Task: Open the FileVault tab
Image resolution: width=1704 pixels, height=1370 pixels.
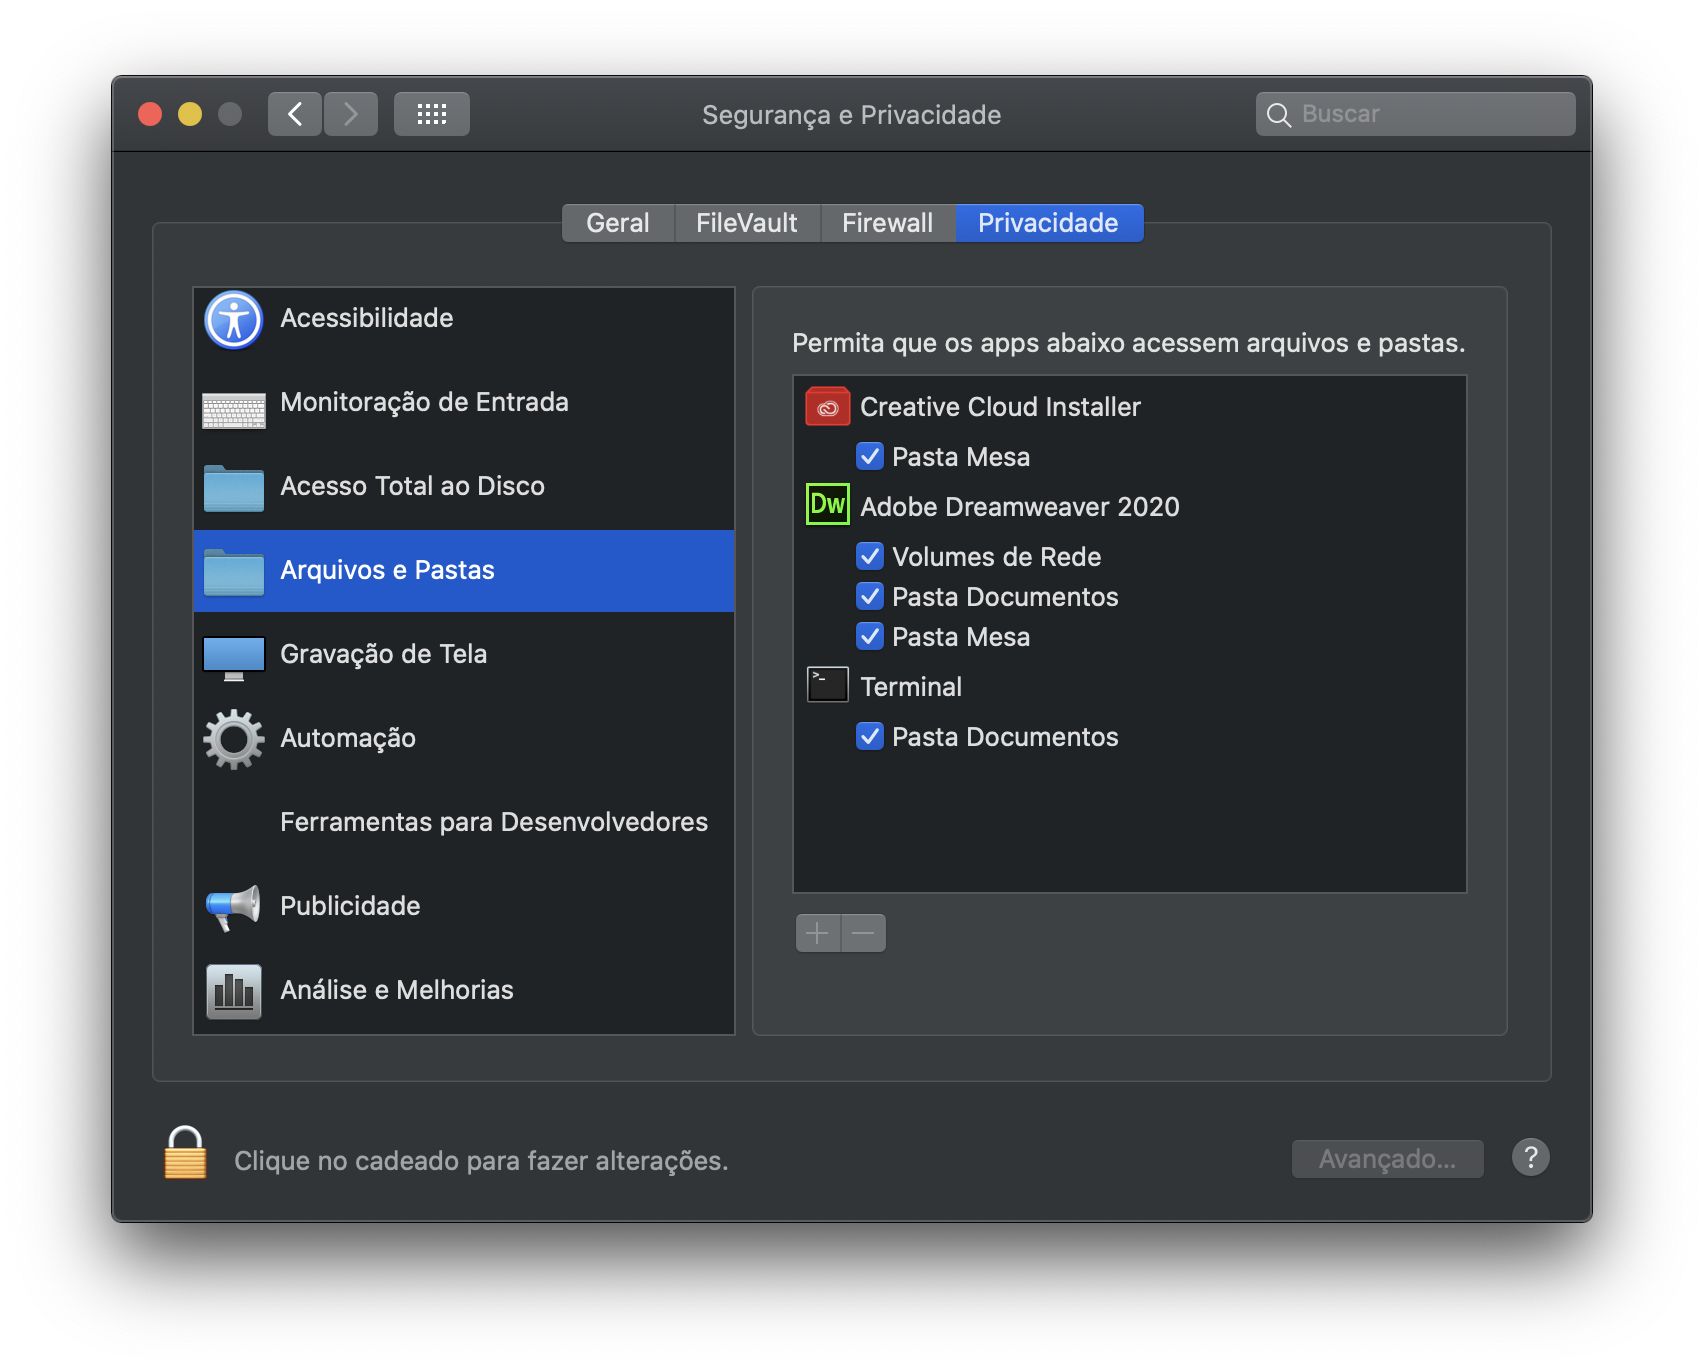Action: (747, 223)
